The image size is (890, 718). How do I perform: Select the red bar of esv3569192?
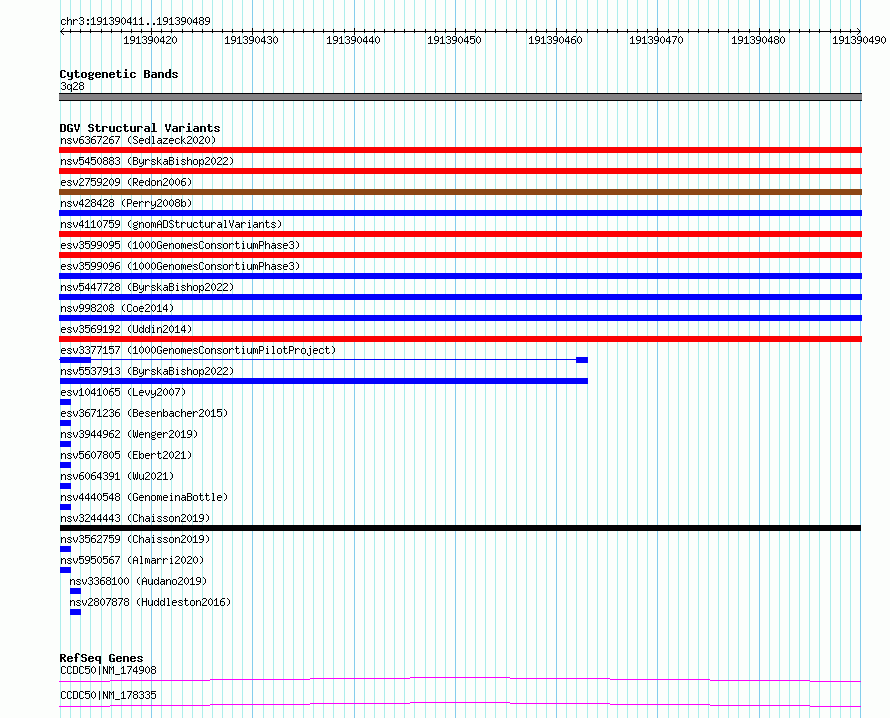460,339
